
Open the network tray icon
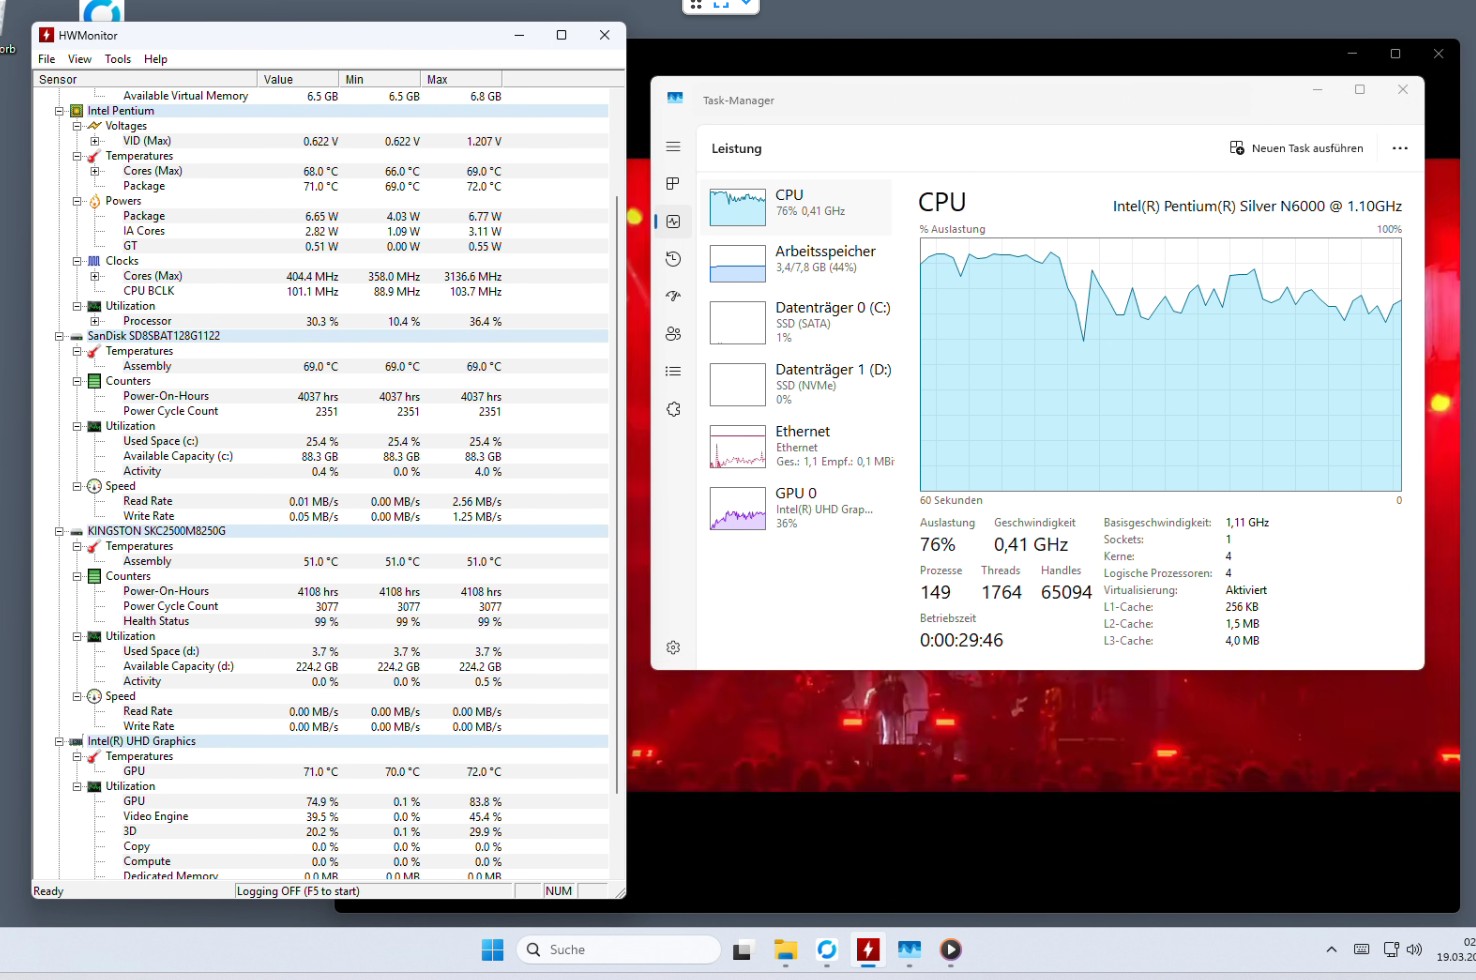(1391, 949)
